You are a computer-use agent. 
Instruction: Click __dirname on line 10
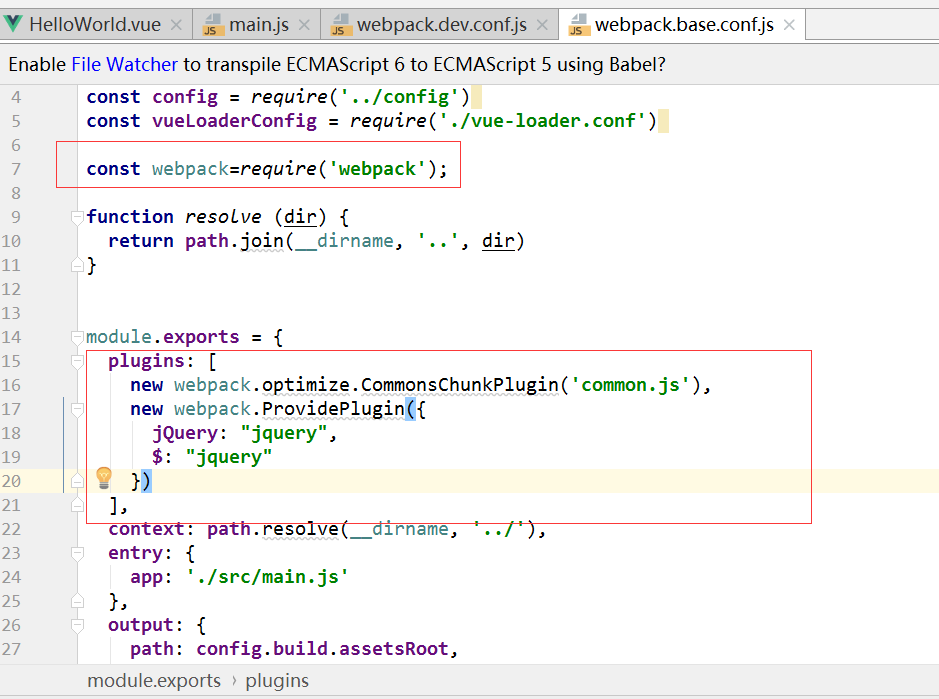[x=344, y=241]
